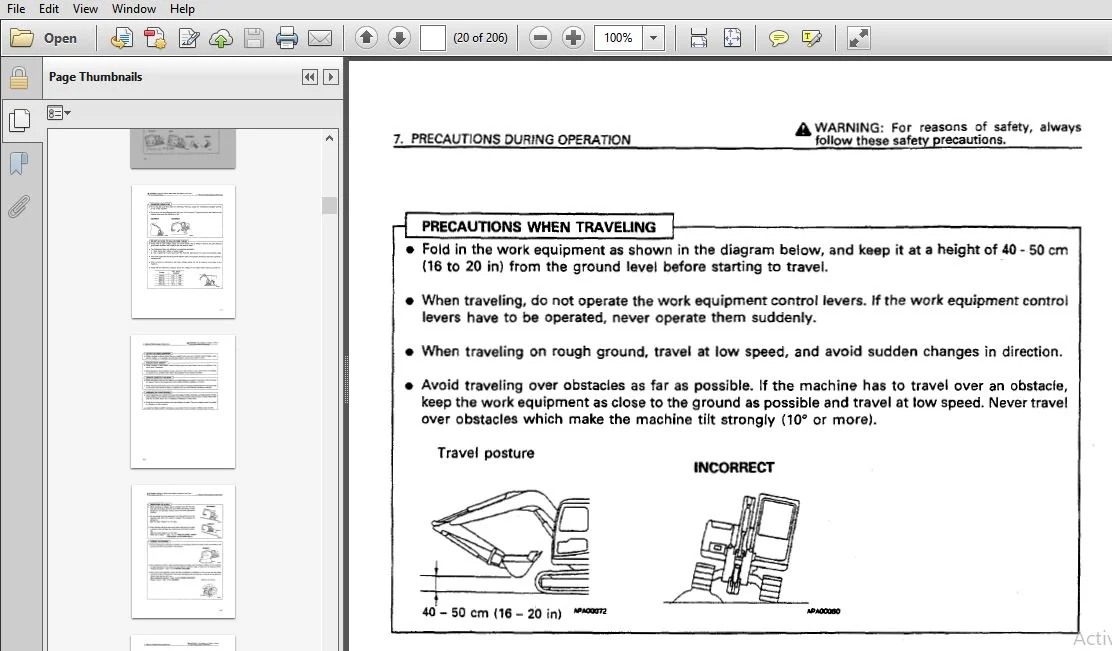Viewport: 1112px width, 651px height.
Task: Click the Zoom out minus button
Action: 540,38
